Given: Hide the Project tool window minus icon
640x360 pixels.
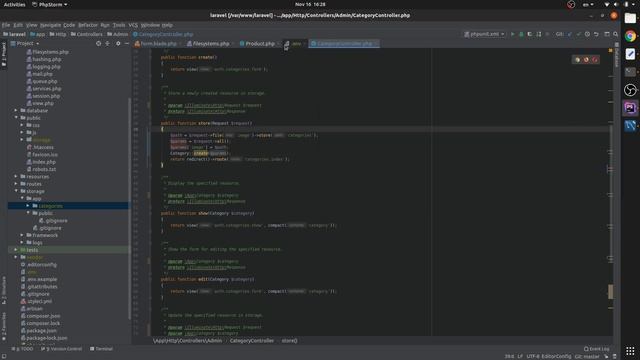Looking at the screenshot, I should click(x=127, y=43).
